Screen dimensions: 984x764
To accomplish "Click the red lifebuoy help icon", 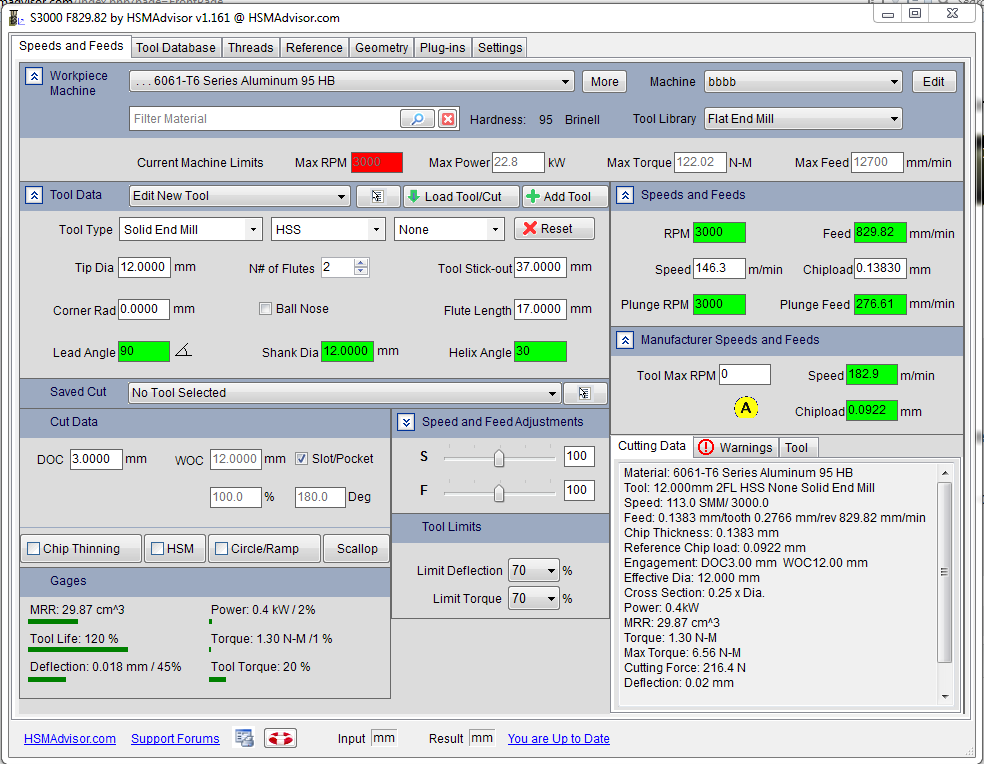I will click(x=280, y=738).
